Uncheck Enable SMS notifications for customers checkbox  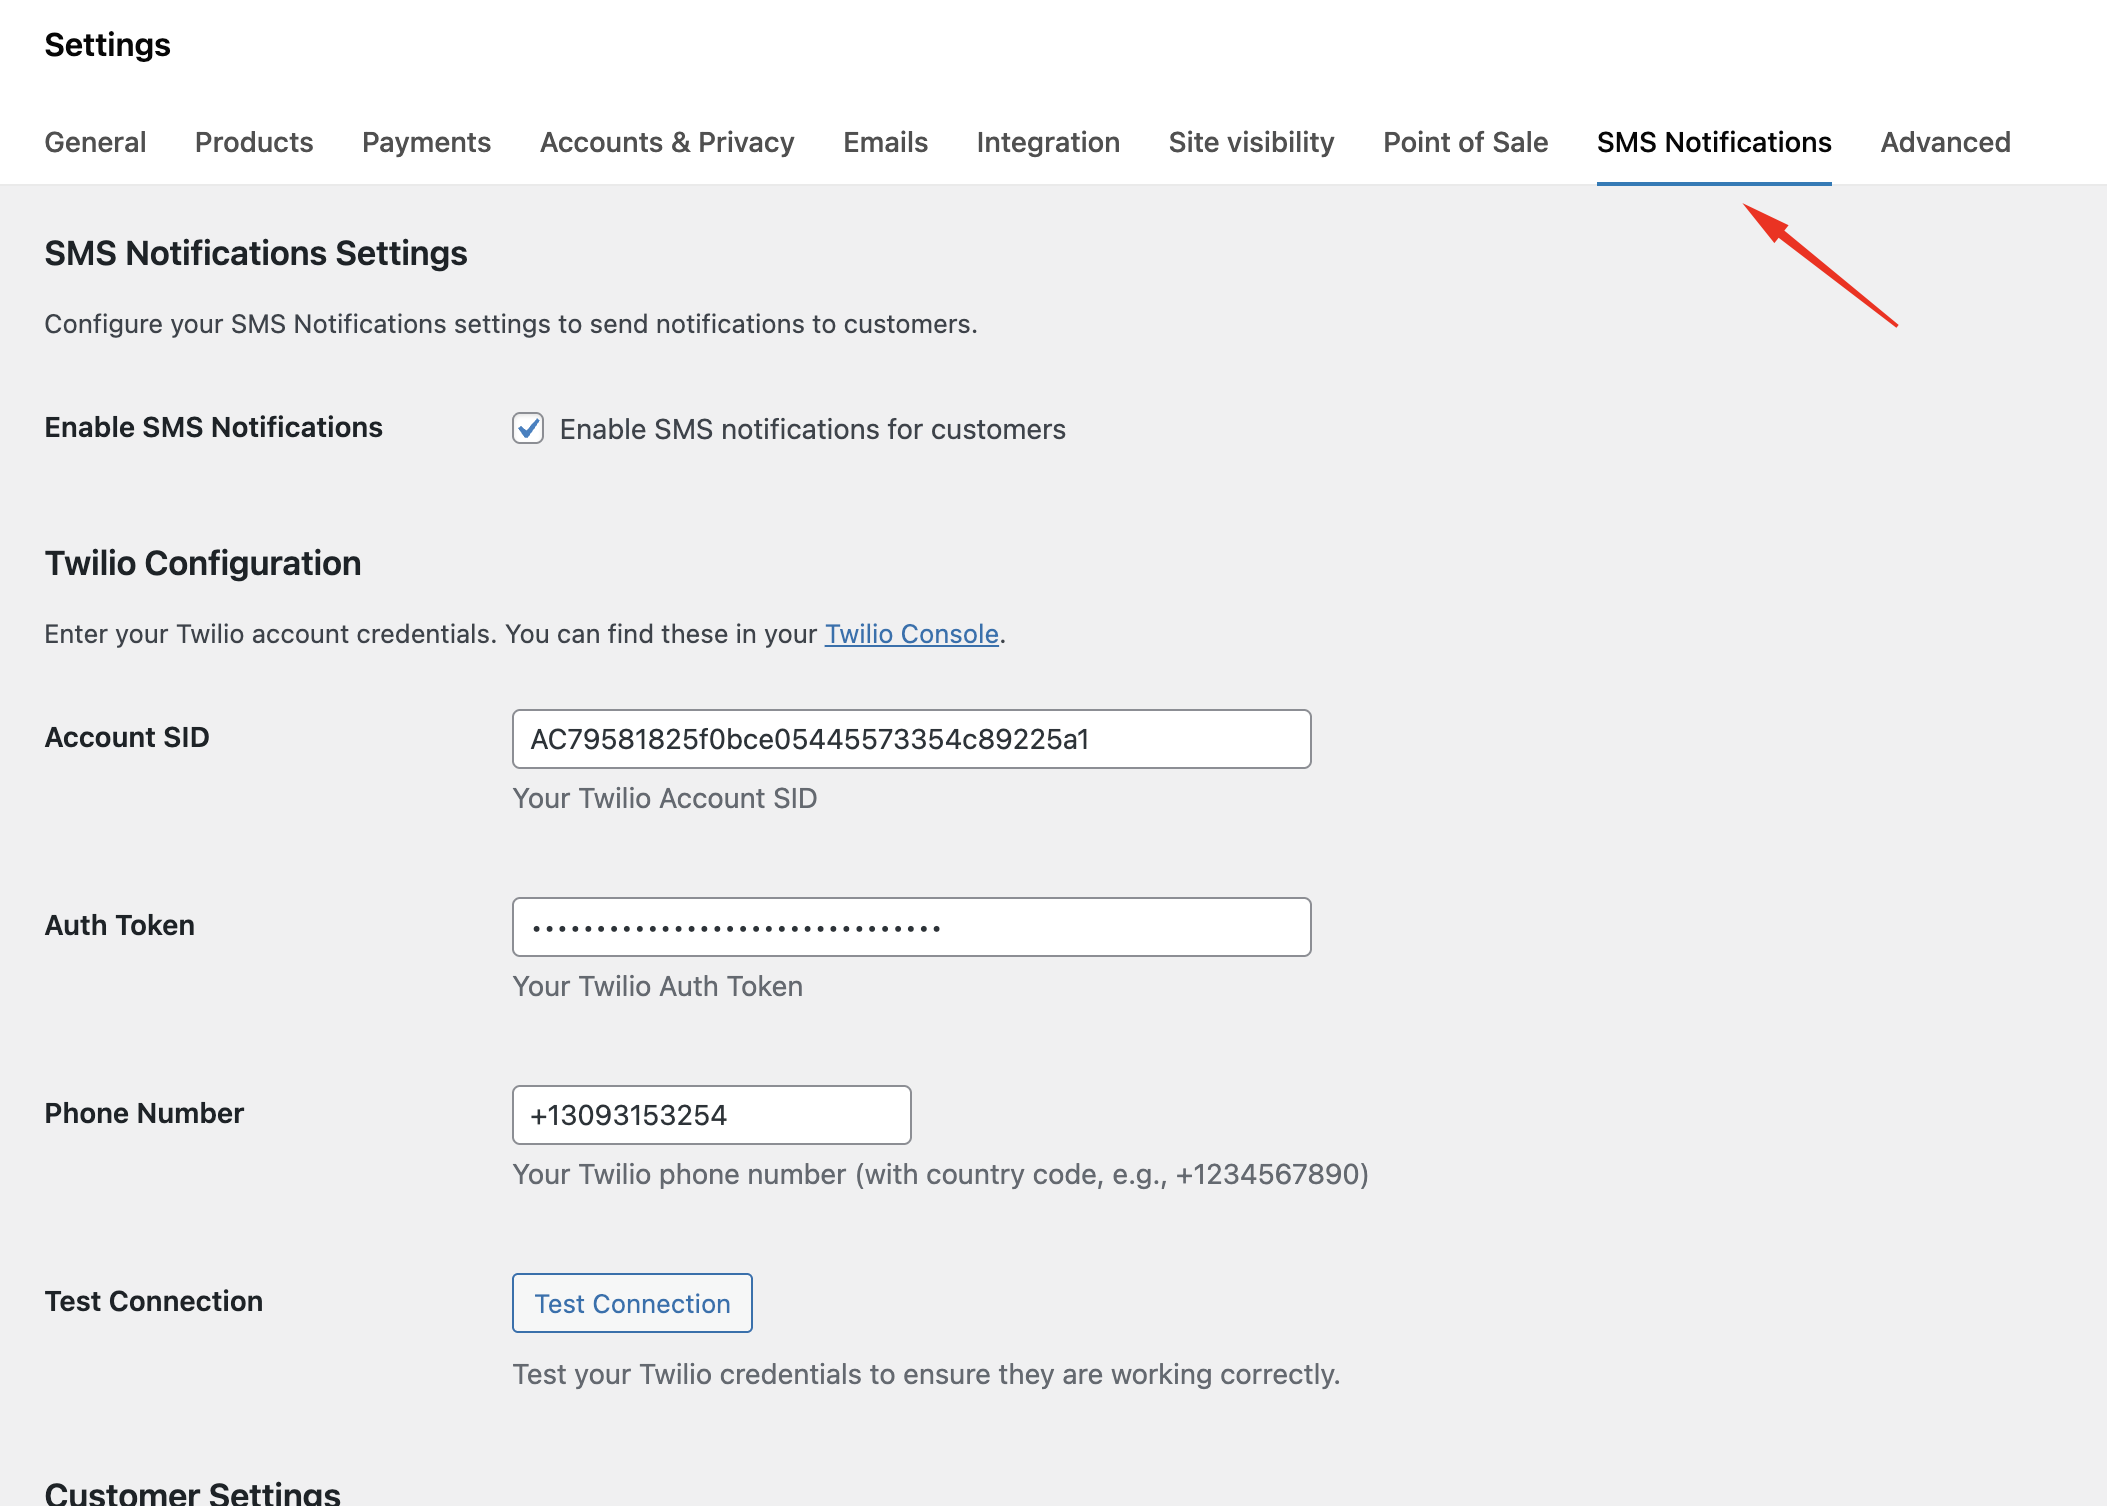coord(528,429)
